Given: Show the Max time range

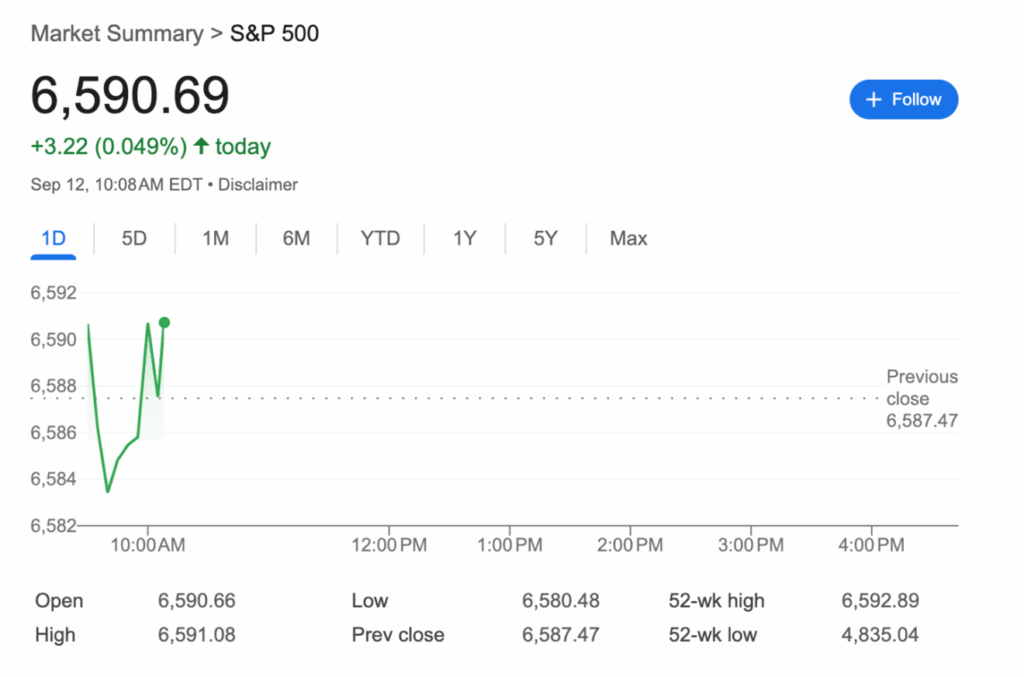Looking at the screenshot, I should [628, 238].
